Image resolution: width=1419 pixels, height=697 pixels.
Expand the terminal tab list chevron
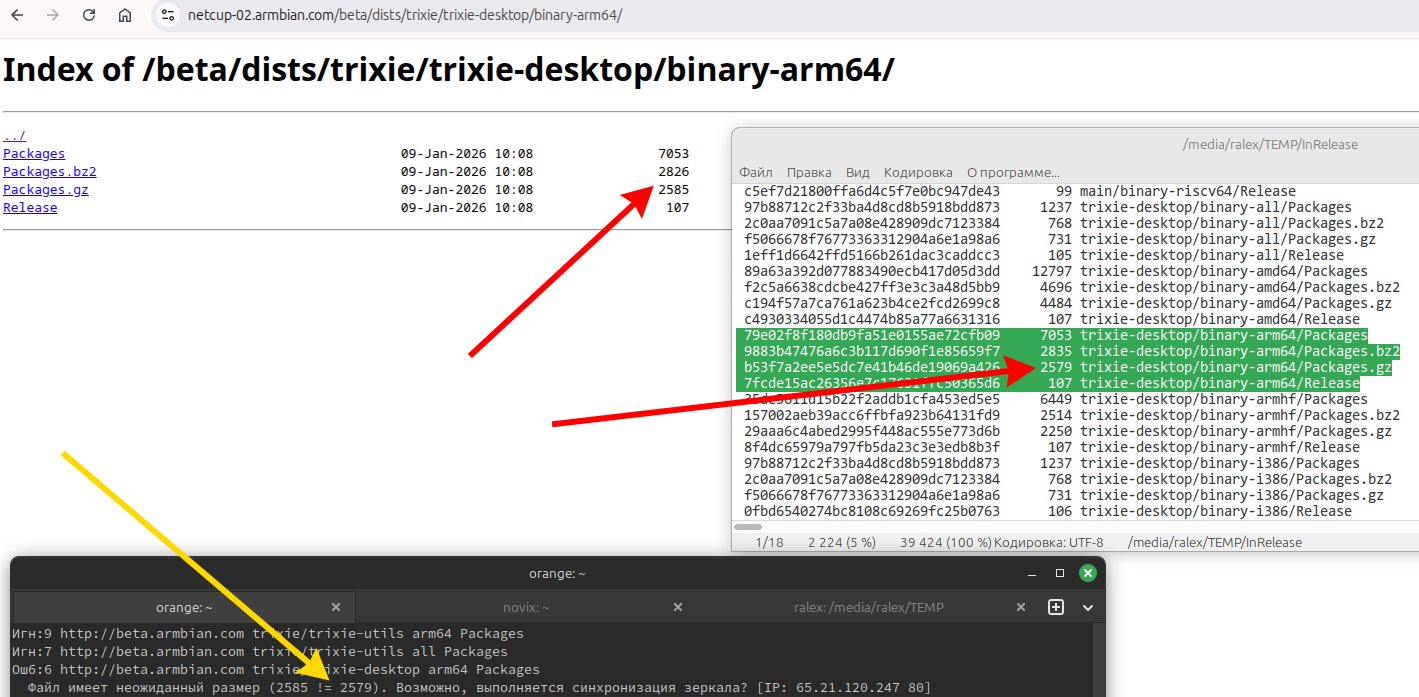point(1088,607)
